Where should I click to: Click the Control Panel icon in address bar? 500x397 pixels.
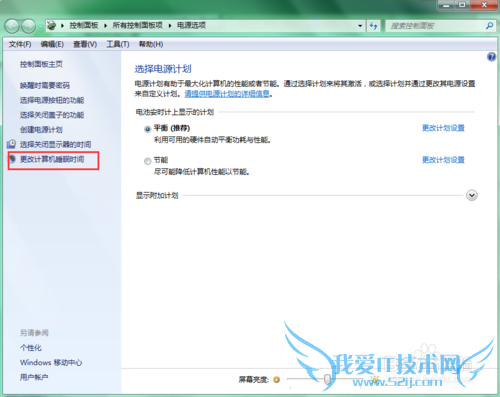(51, 25)
